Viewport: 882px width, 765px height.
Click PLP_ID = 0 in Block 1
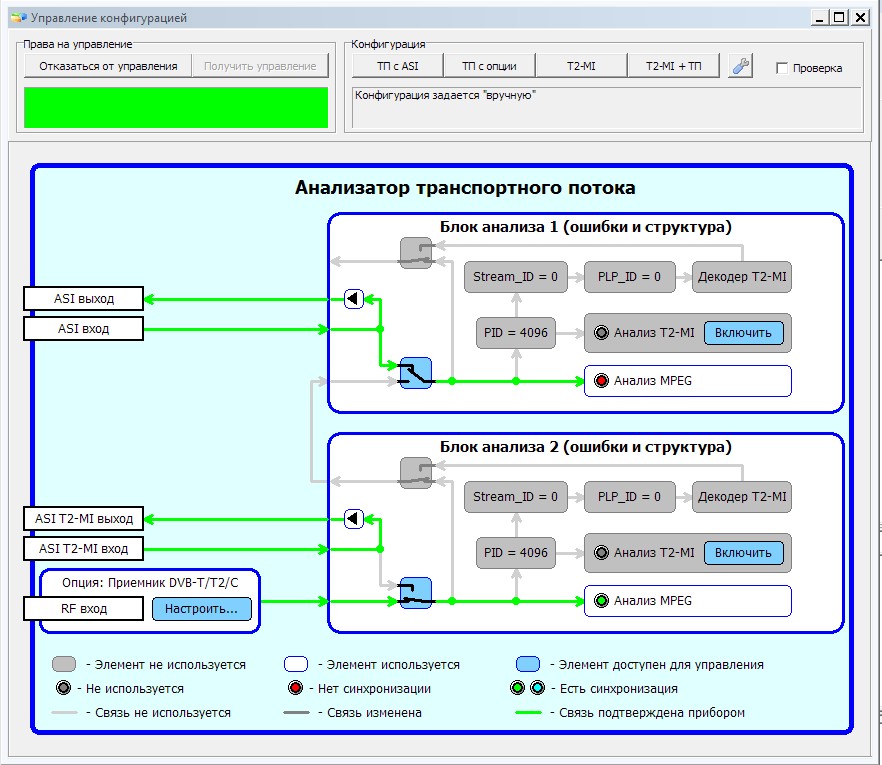click(x=629, y=277)
